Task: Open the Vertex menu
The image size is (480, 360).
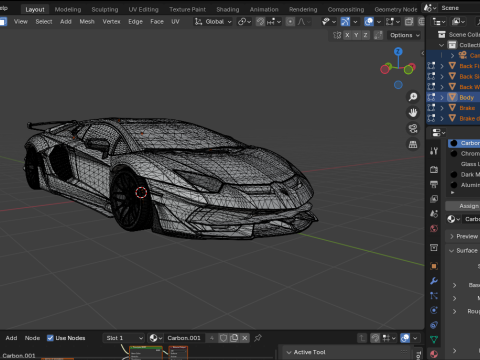Action: (x=111, y=22)
